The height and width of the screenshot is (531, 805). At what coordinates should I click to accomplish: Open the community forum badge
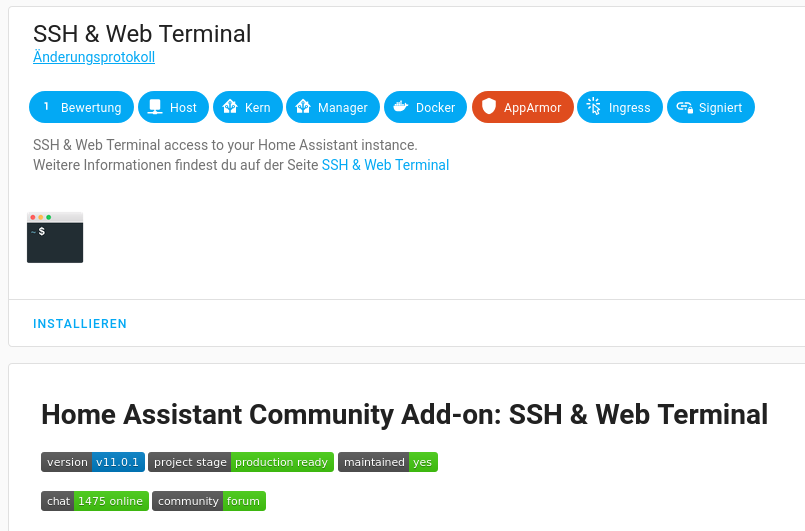[x=209, y=501]
